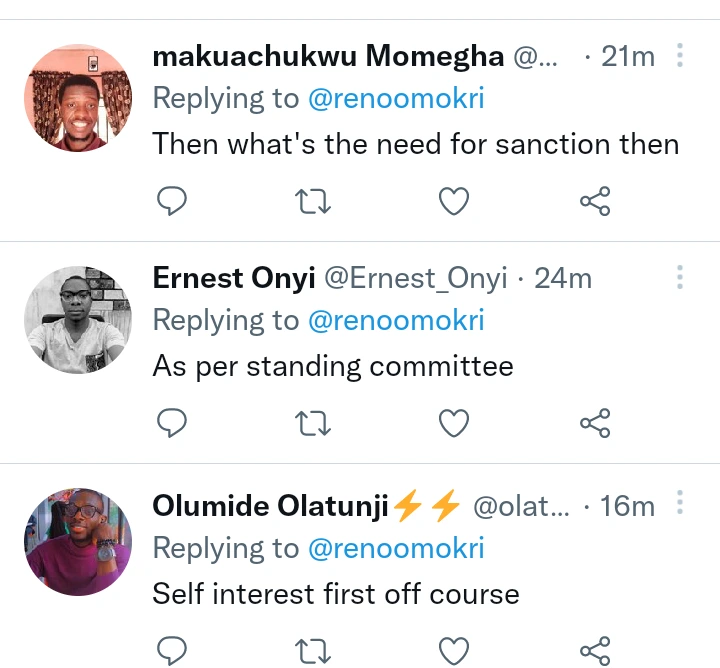The width and height of the screenshot is (720, 668).
Task: Open more options for makuachukwu Momegha's tweet
Action: (680, 55)
